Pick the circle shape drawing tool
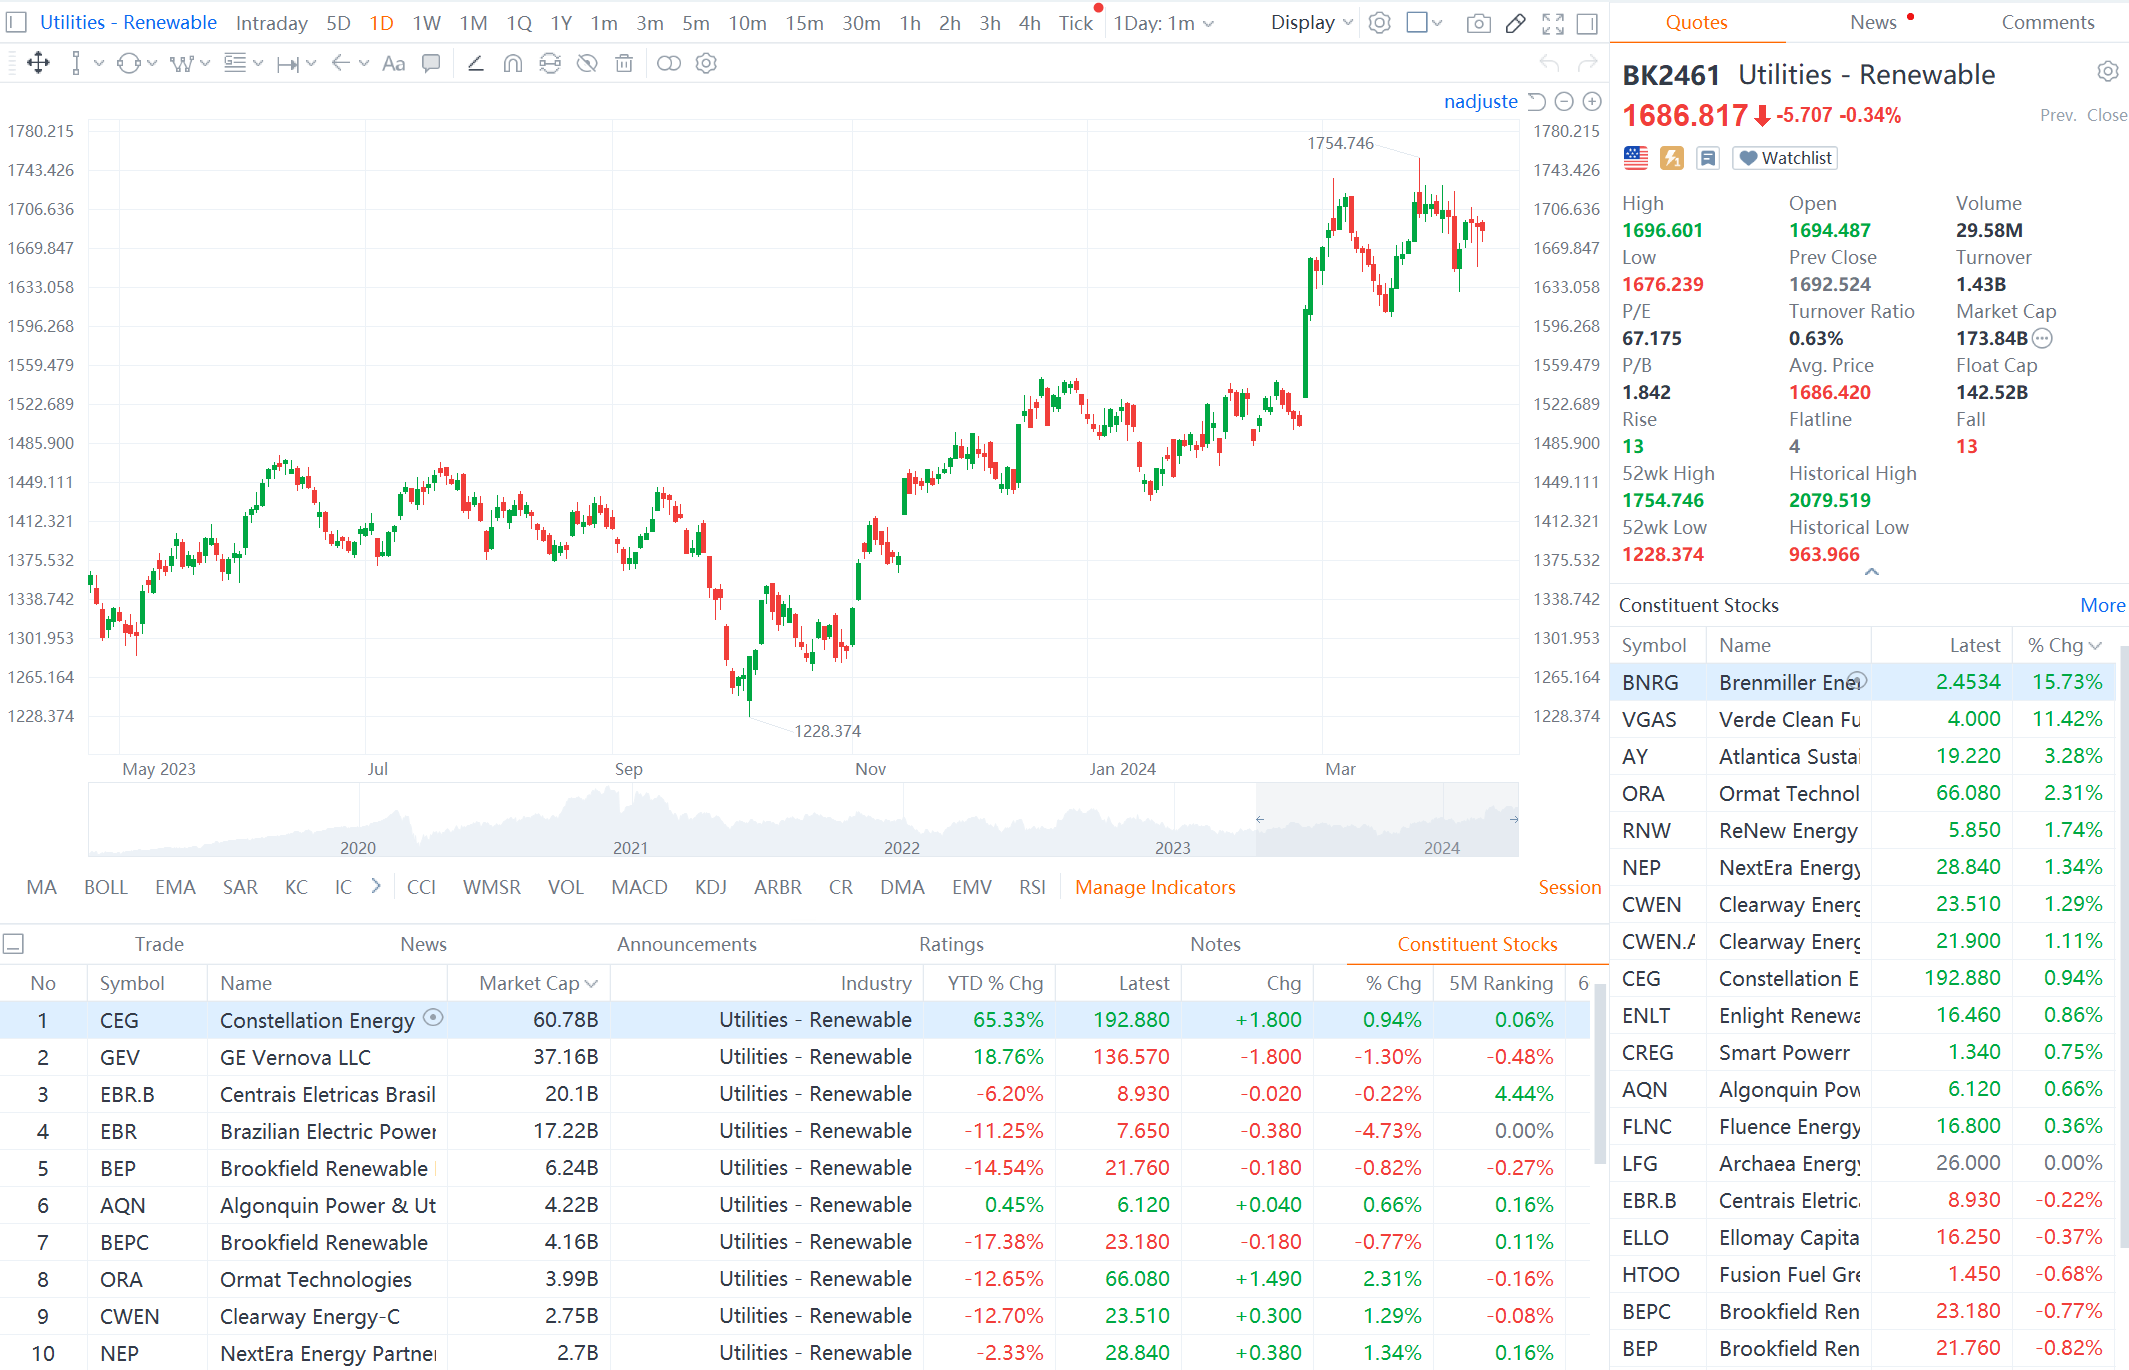Screen dimensions: 2129x1370 (128, 64)
